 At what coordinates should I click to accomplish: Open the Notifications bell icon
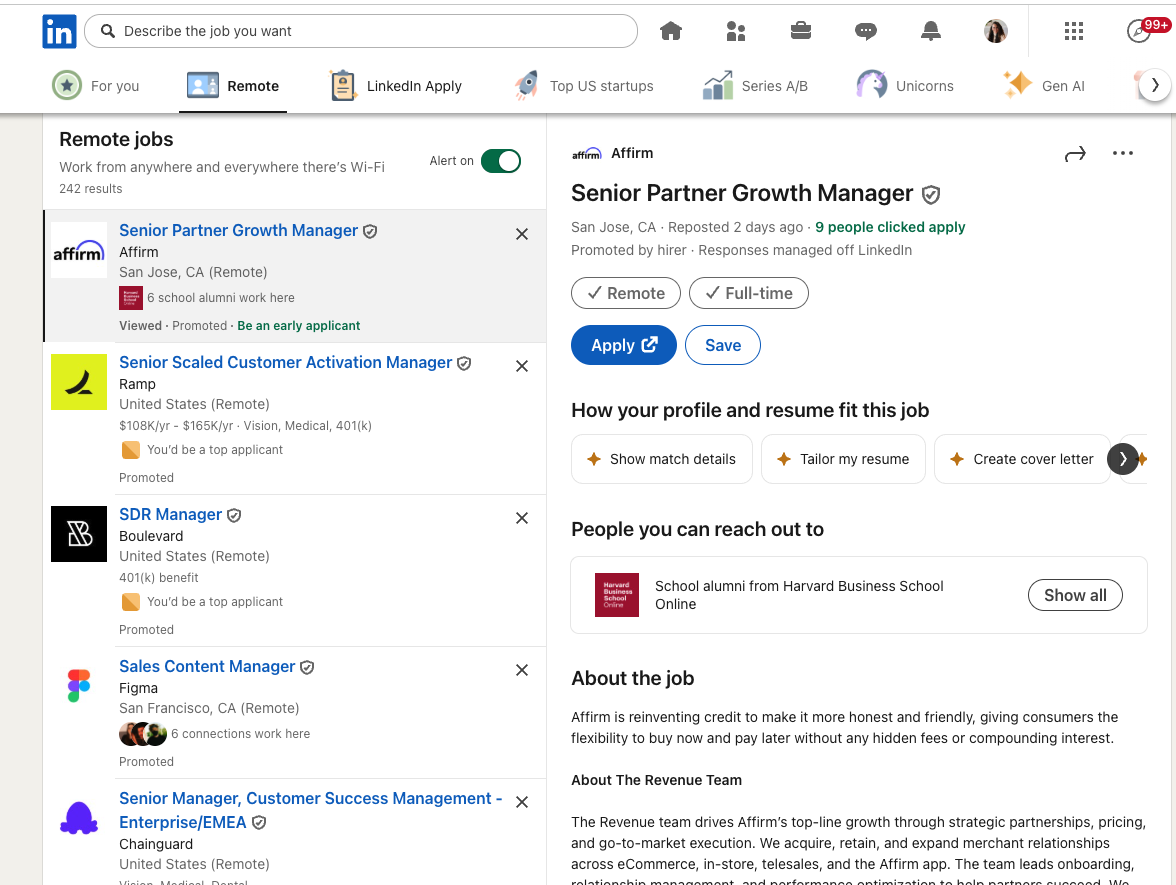pos(931,31)
